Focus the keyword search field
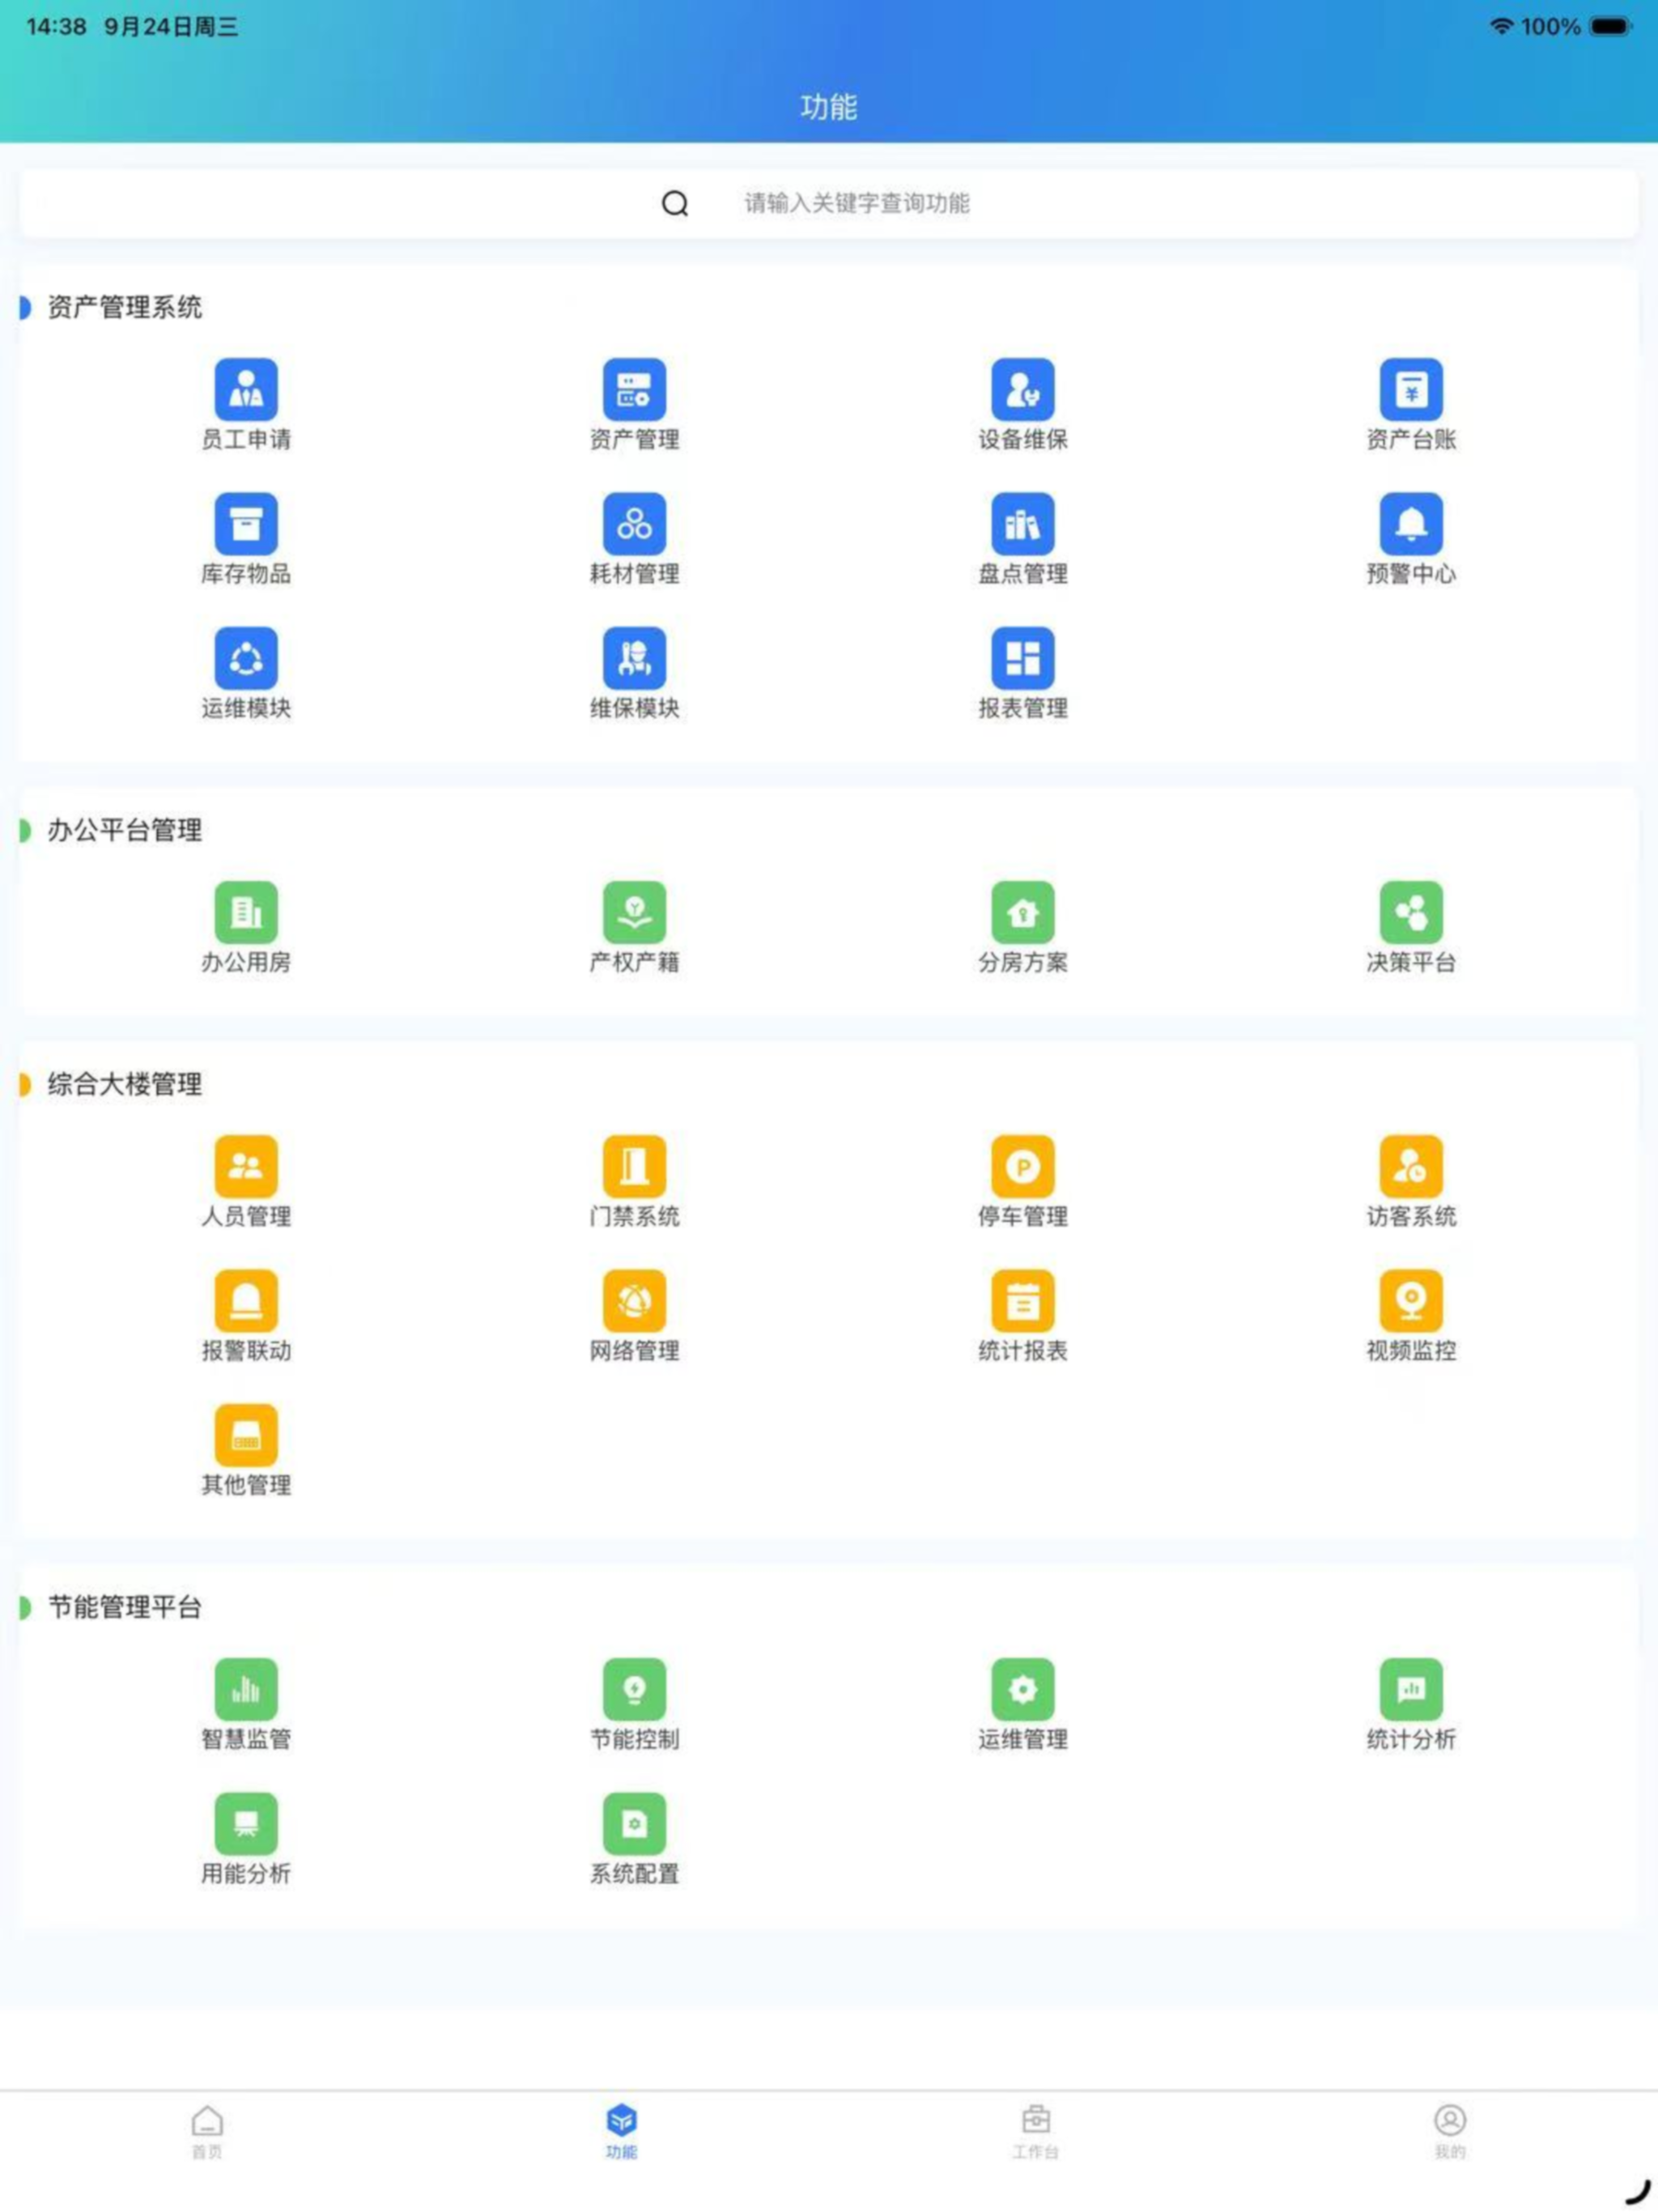 coord(829,203)
